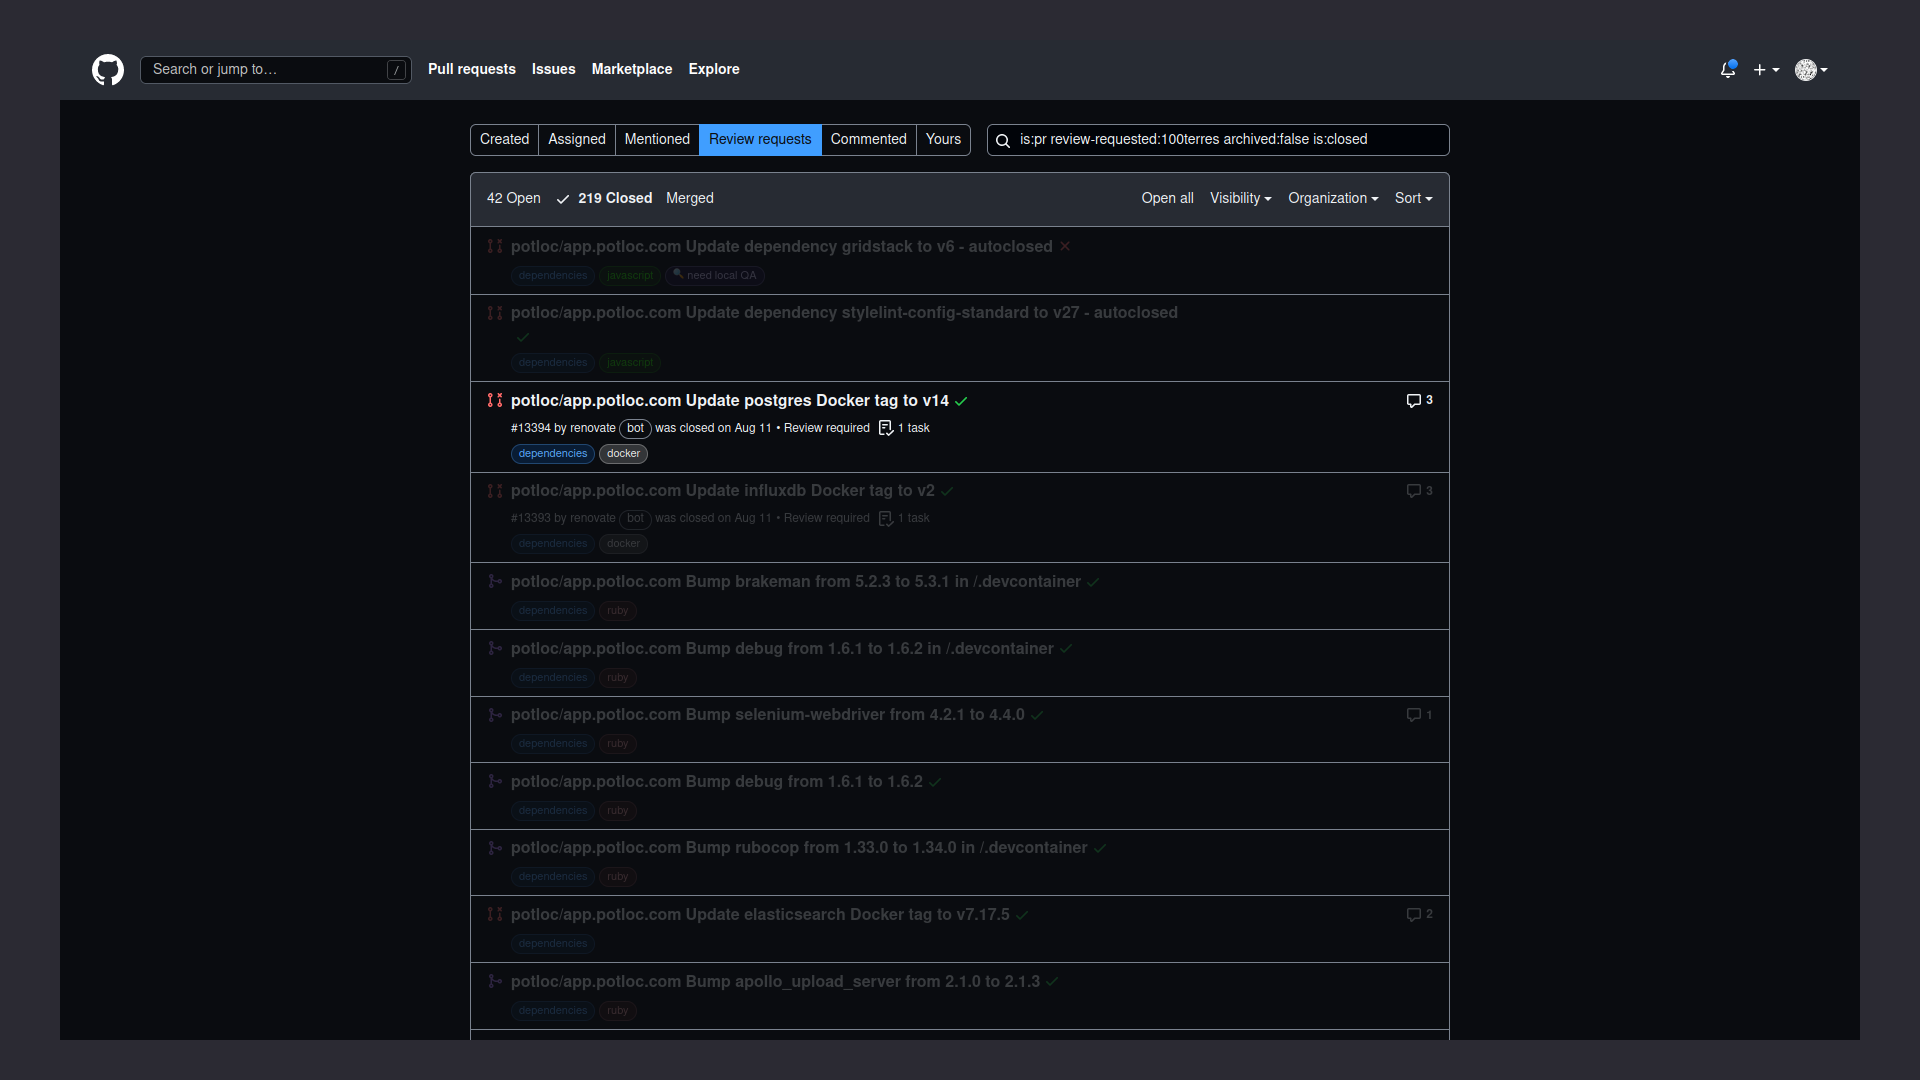Open the notifications bell icon
Viewport: 1920px width, 1080px height.
pyautogui.click(x=1727, y=70)
